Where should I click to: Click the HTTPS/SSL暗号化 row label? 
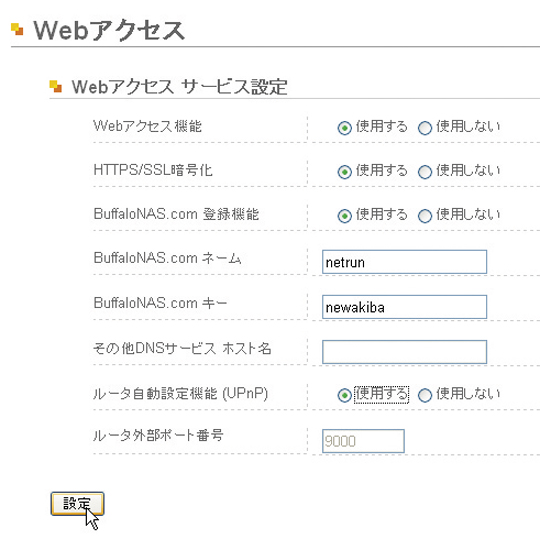[x=153, y=170]
